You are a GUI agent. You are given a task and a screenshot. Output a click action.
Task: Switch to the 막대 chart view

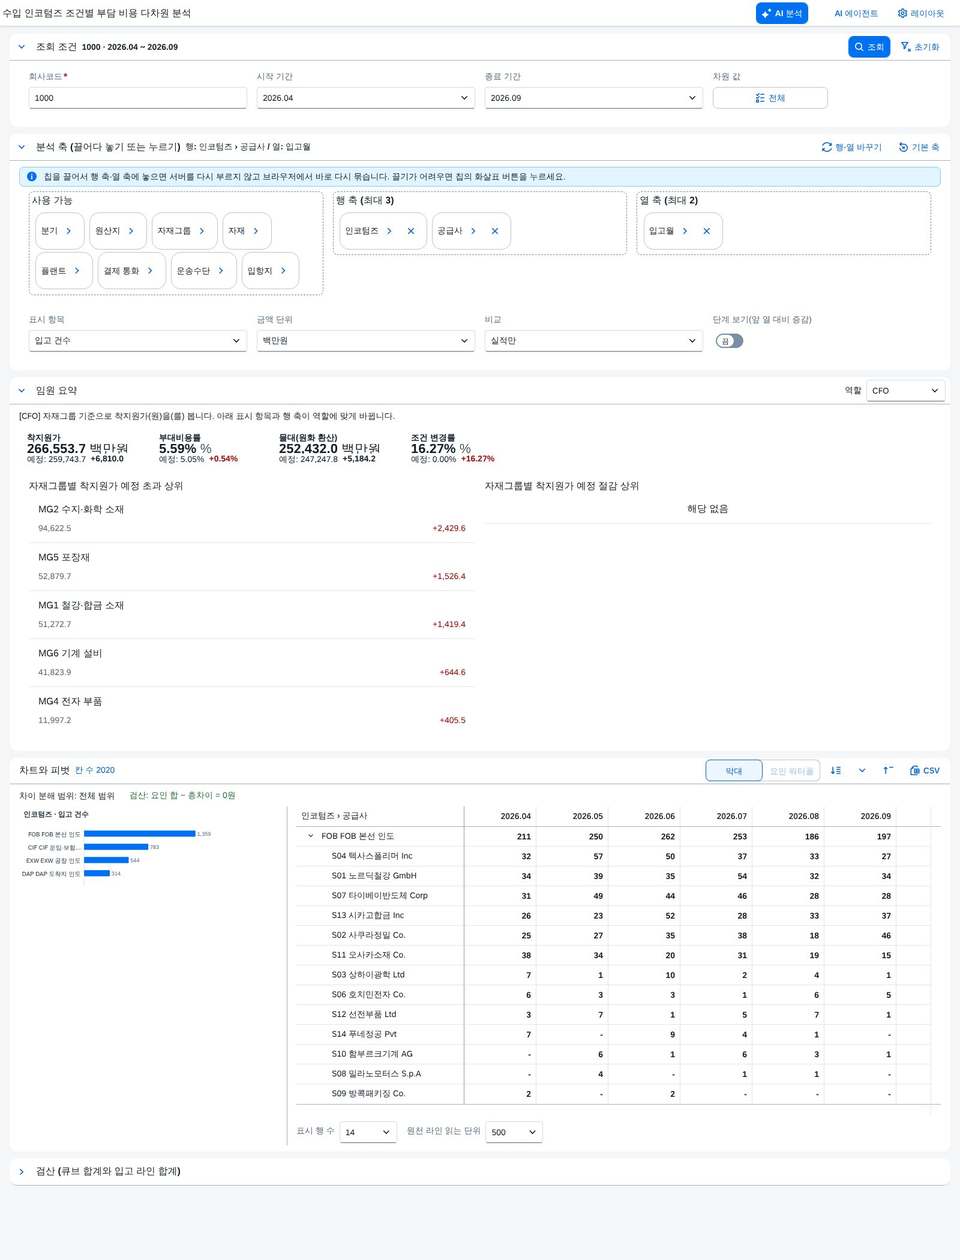coord(734,771)
